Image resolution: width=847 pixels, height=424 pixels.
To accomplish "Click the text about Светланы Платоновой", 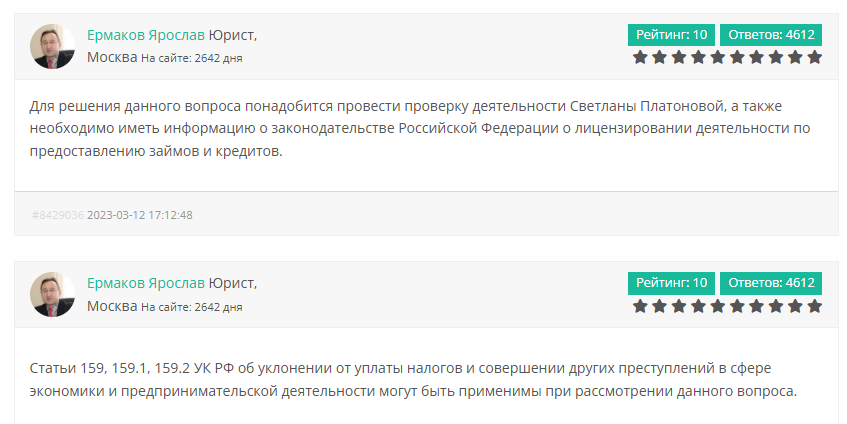I will [420, 129].
